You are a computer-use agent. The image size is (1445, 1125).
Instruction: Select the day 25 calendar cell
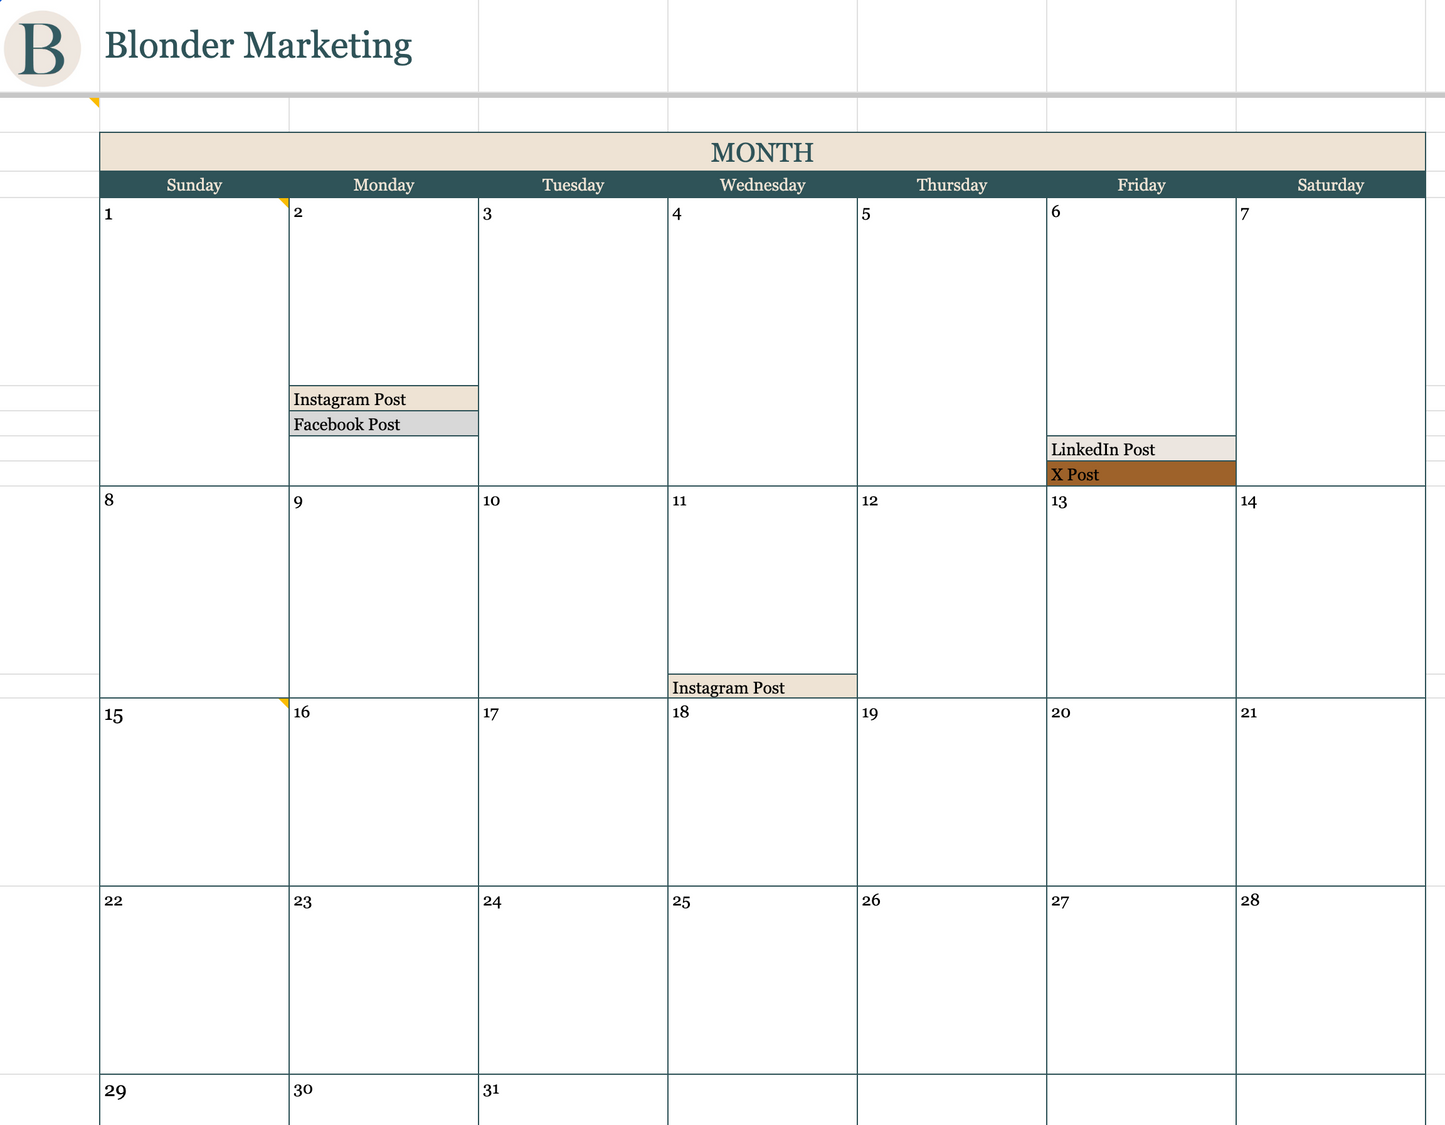tap(762, 980)
